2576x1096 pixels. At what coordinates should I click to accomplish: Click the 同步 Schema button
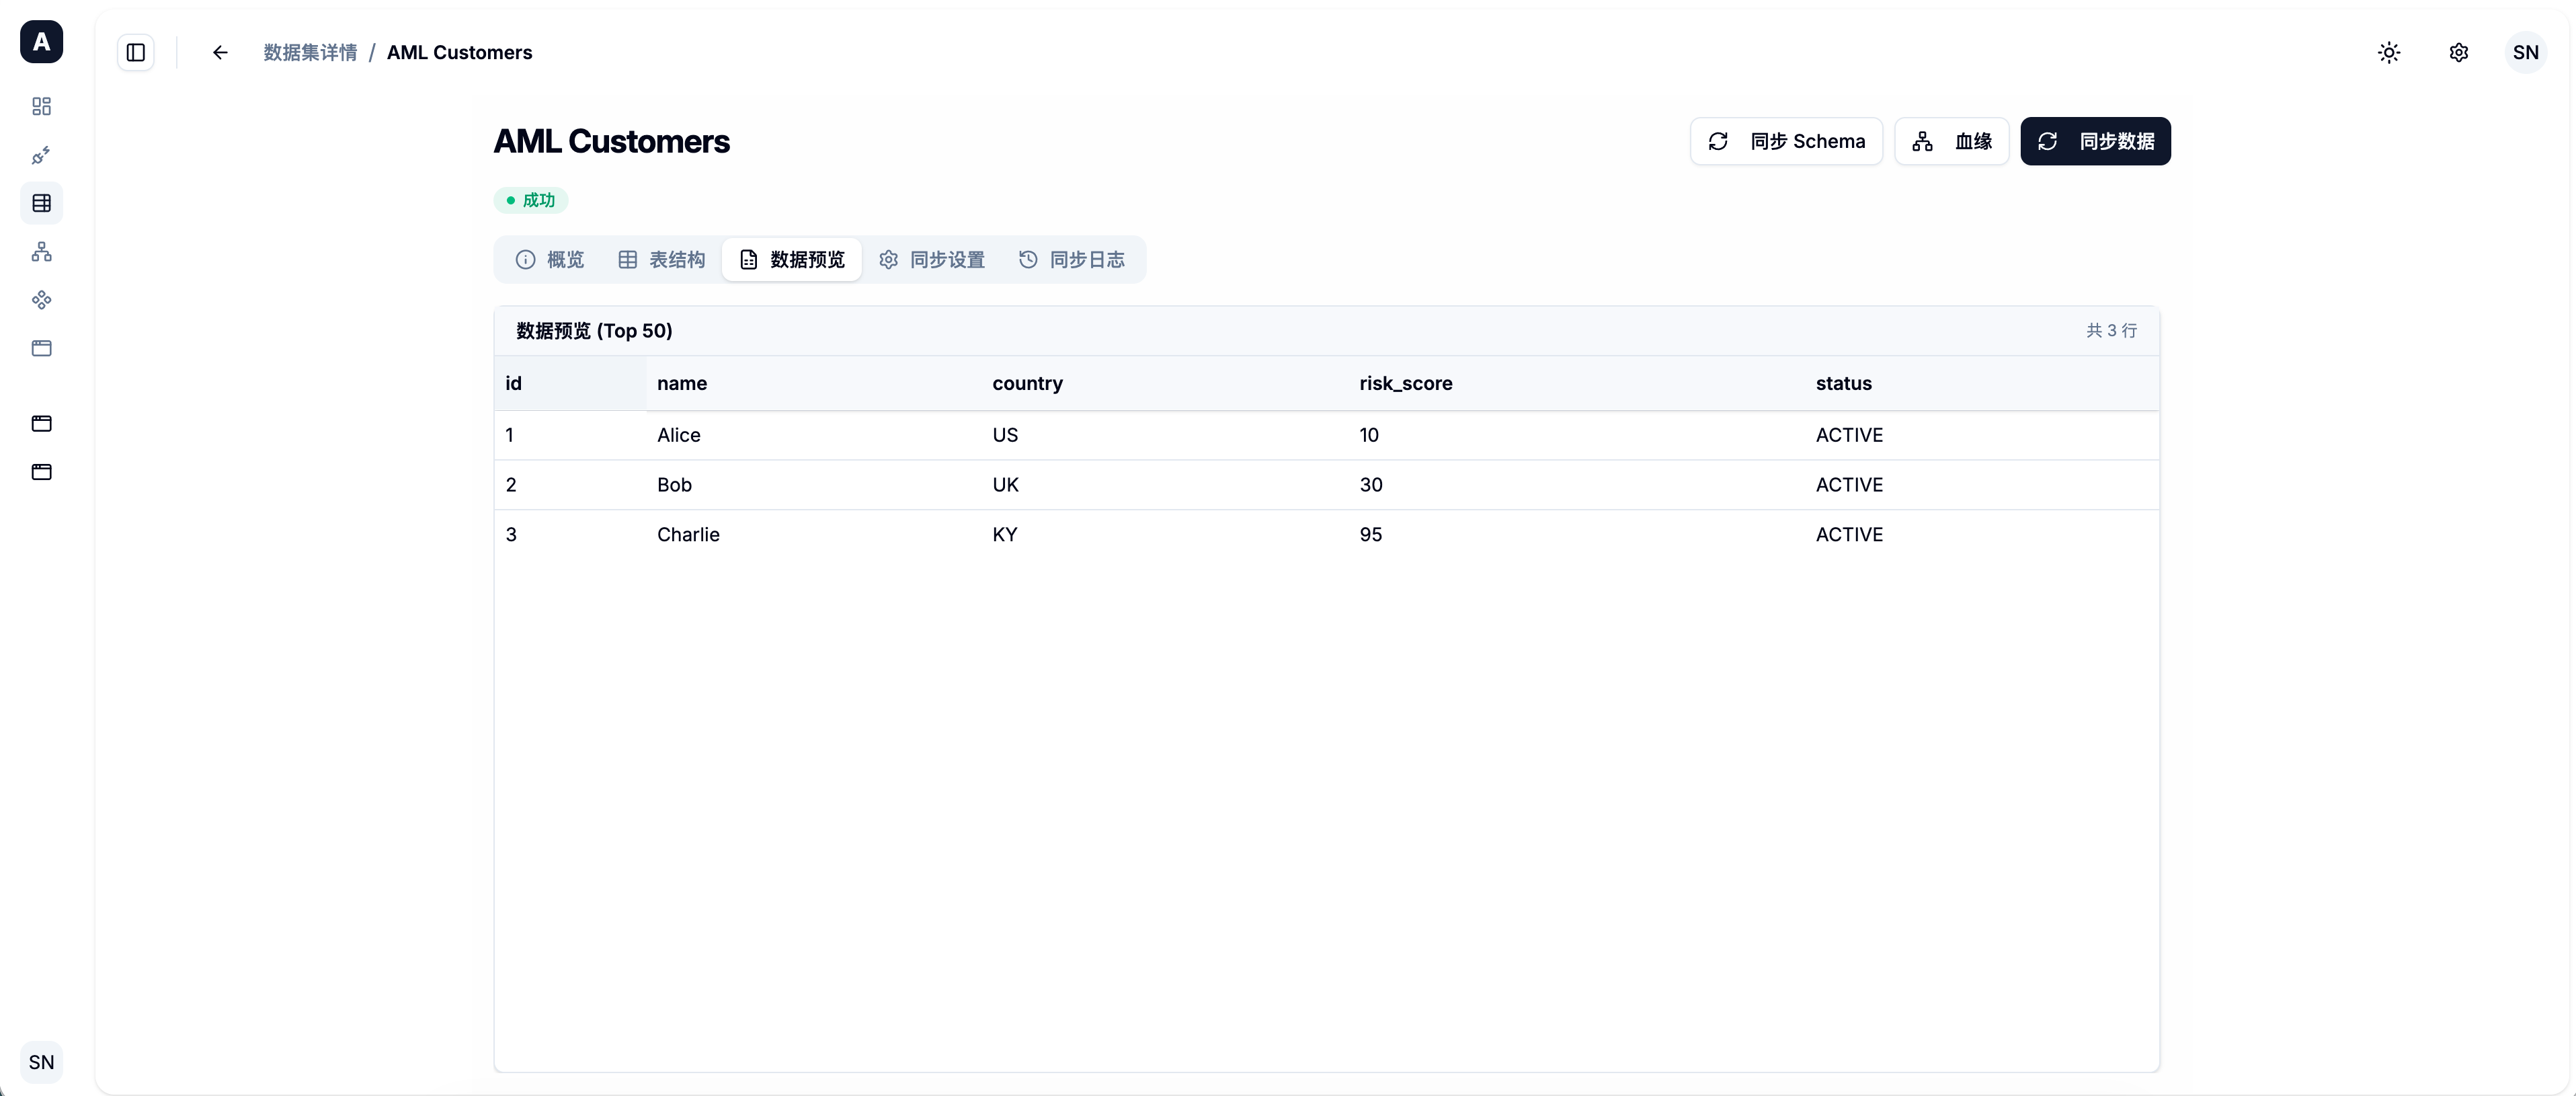tap(1786, 141)
